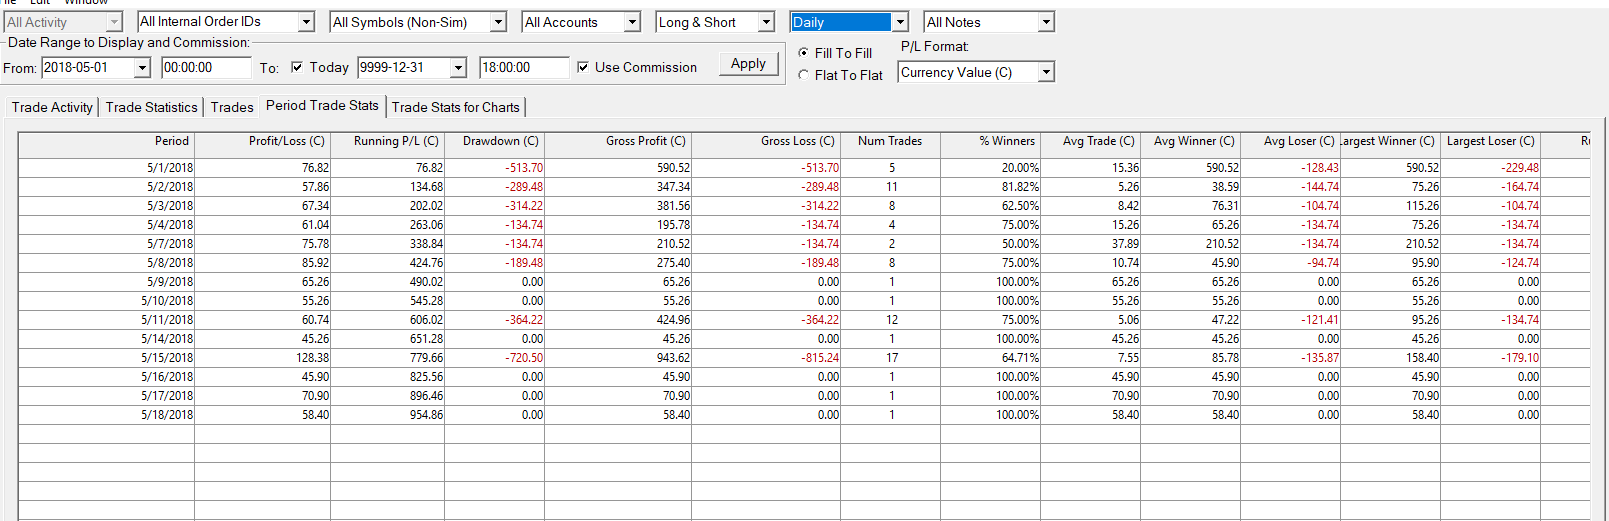
Task: Select the Flat To Flat radio button
Action: pos(804,75)
